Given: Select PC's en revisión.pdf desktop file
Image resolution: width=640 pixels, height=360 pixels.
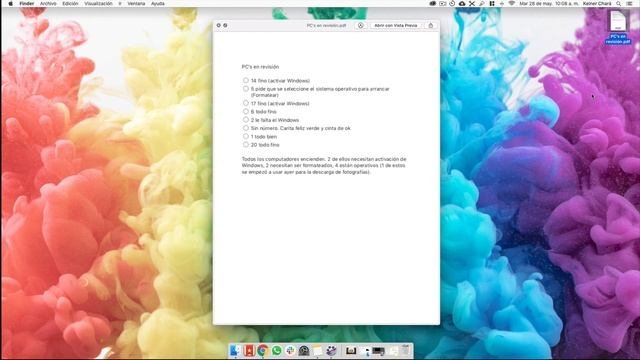Looking at the screenshot, I should click(618, 28).
